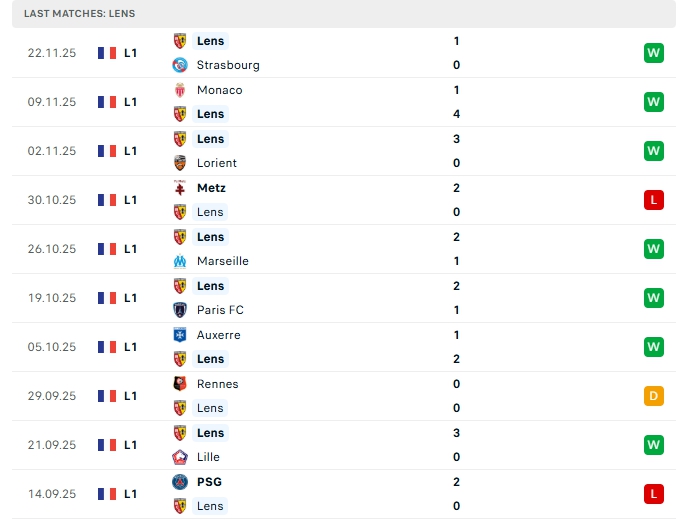The image size is (687, 520).
Task: Click the Lille club crest icon
Action: click(180, 457)
